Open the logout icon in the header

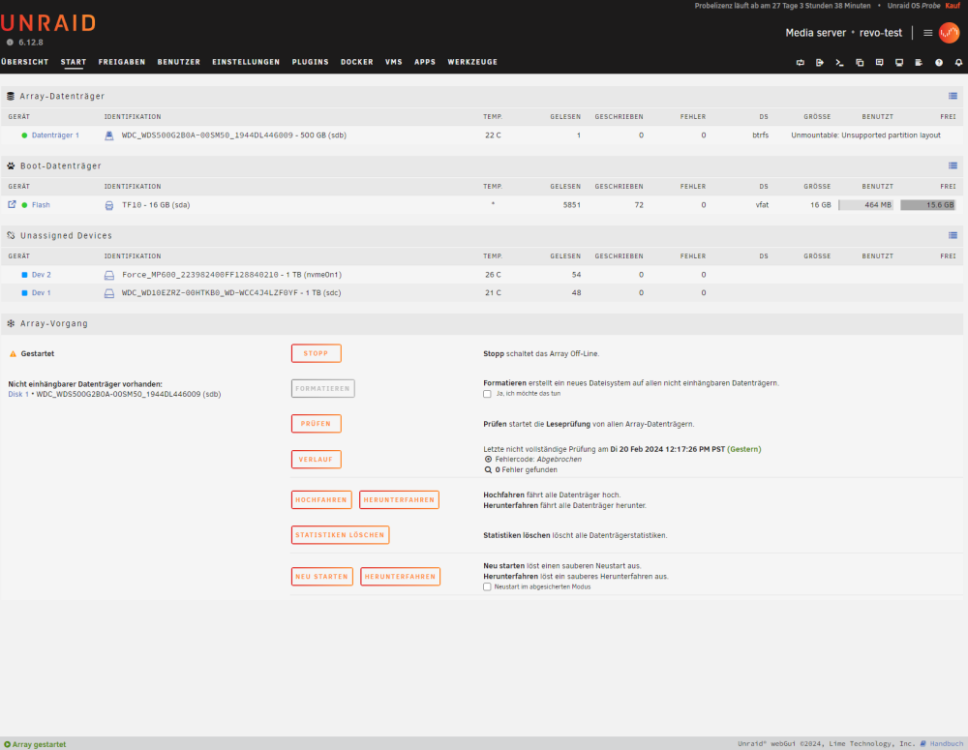pos(820,62)
